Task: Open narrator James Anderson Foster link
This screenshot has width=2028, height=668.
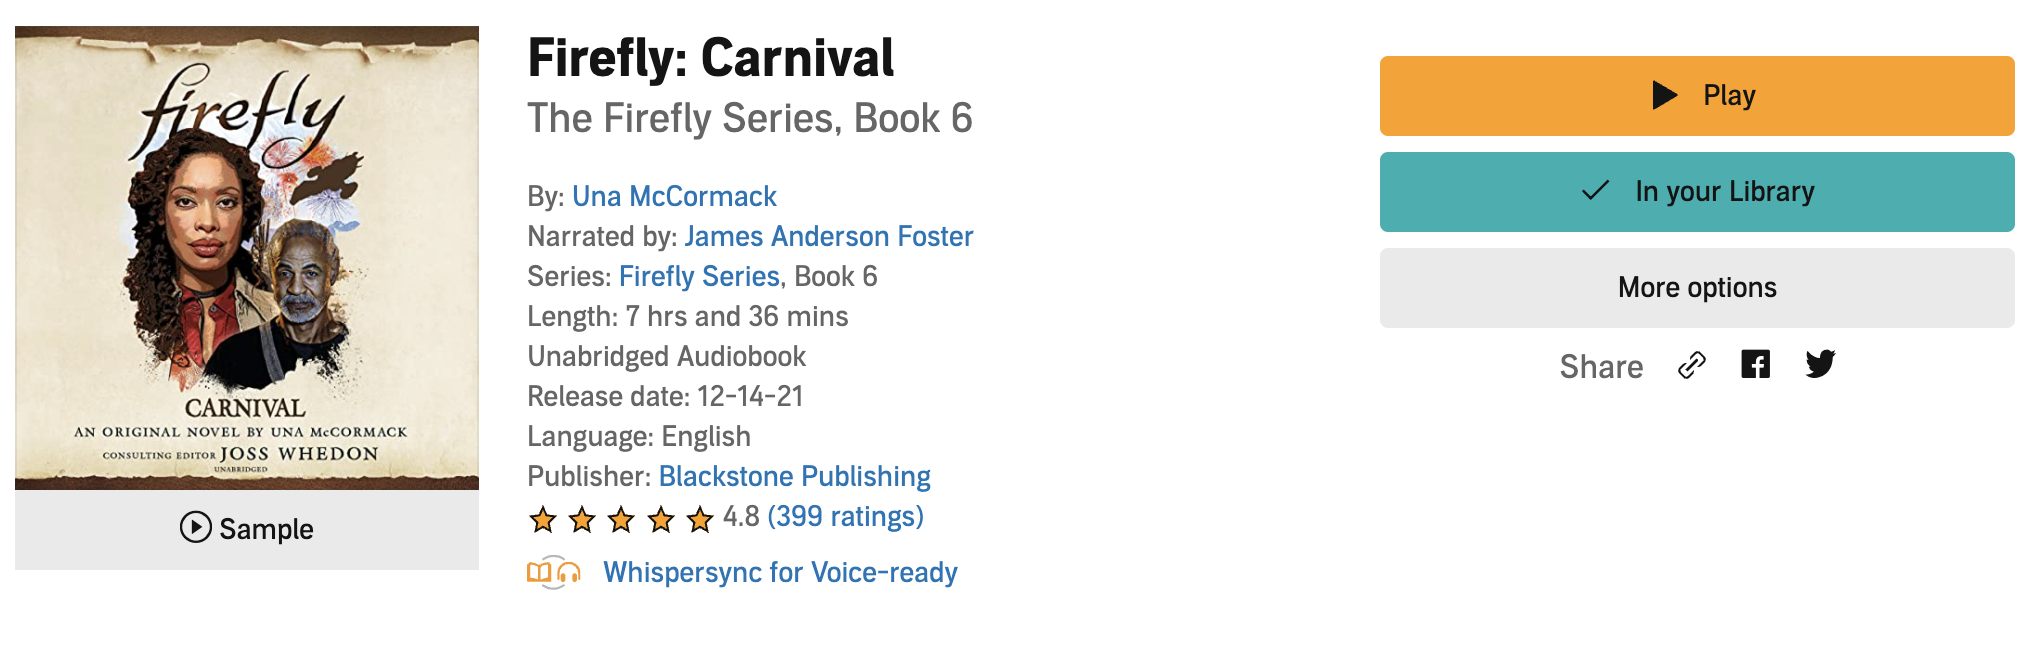Action: pyautogui.click(x=828, y=237)
